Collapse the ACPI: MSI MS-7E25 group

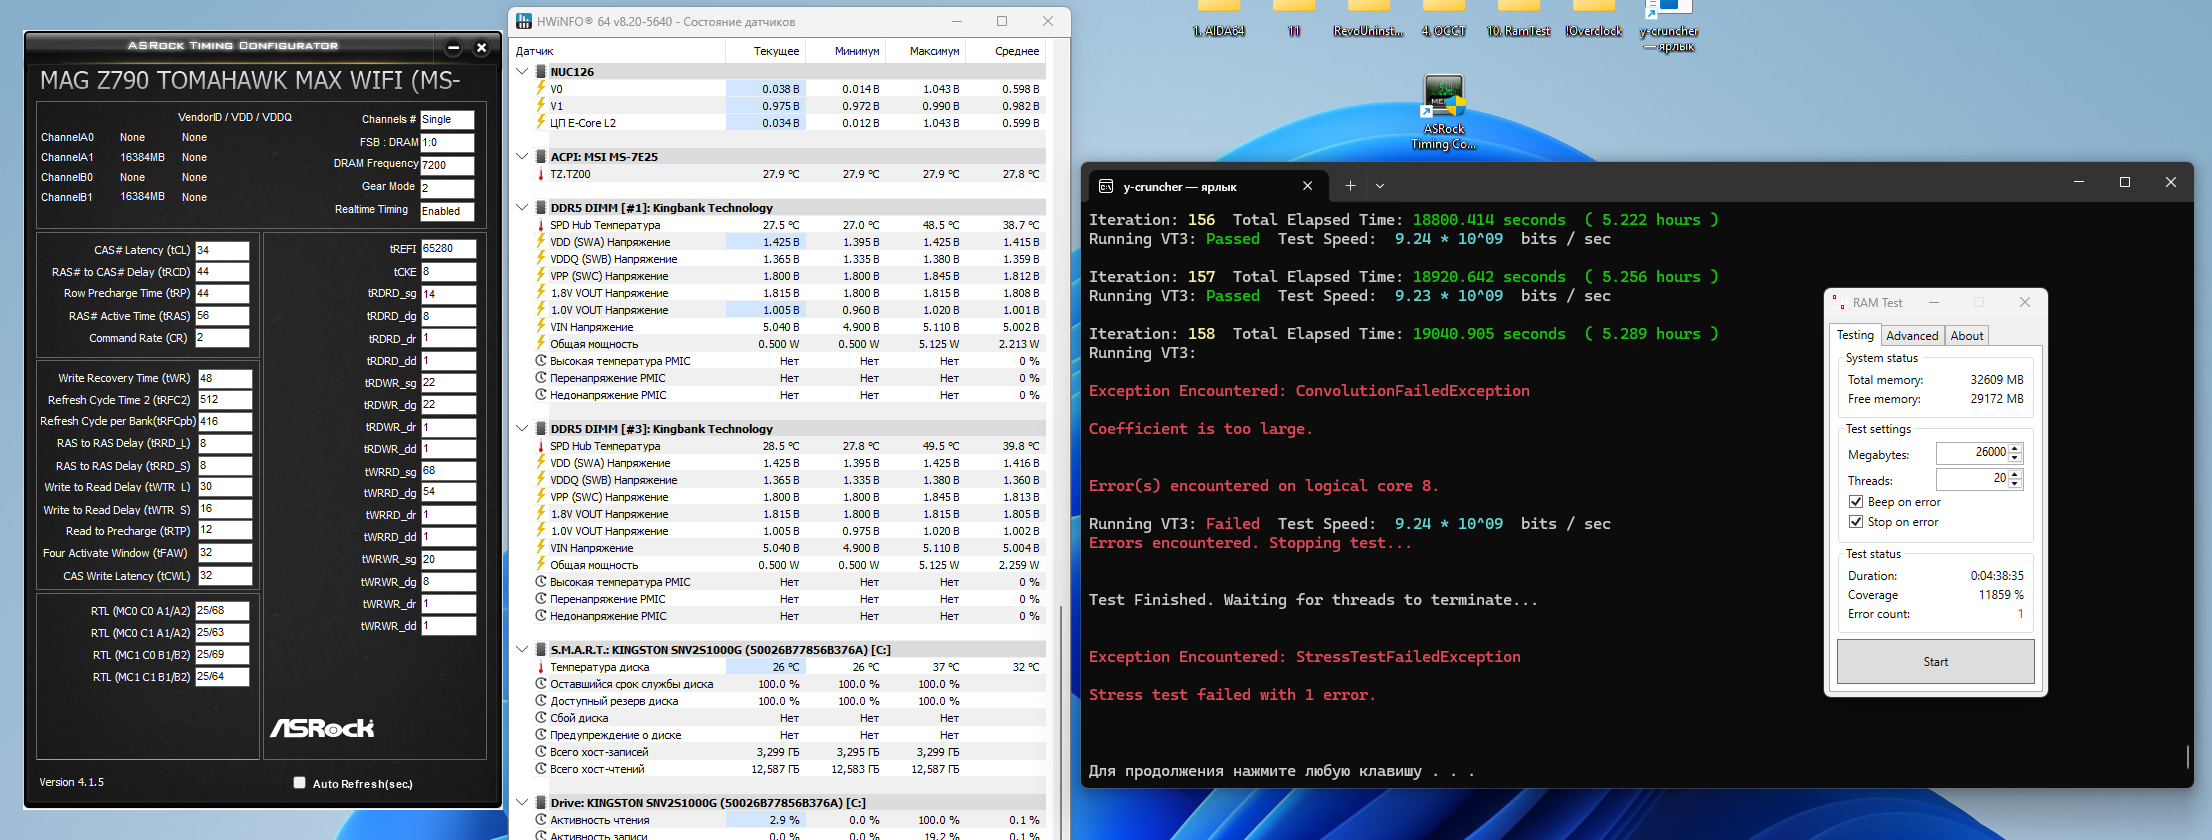coord(522,157)
